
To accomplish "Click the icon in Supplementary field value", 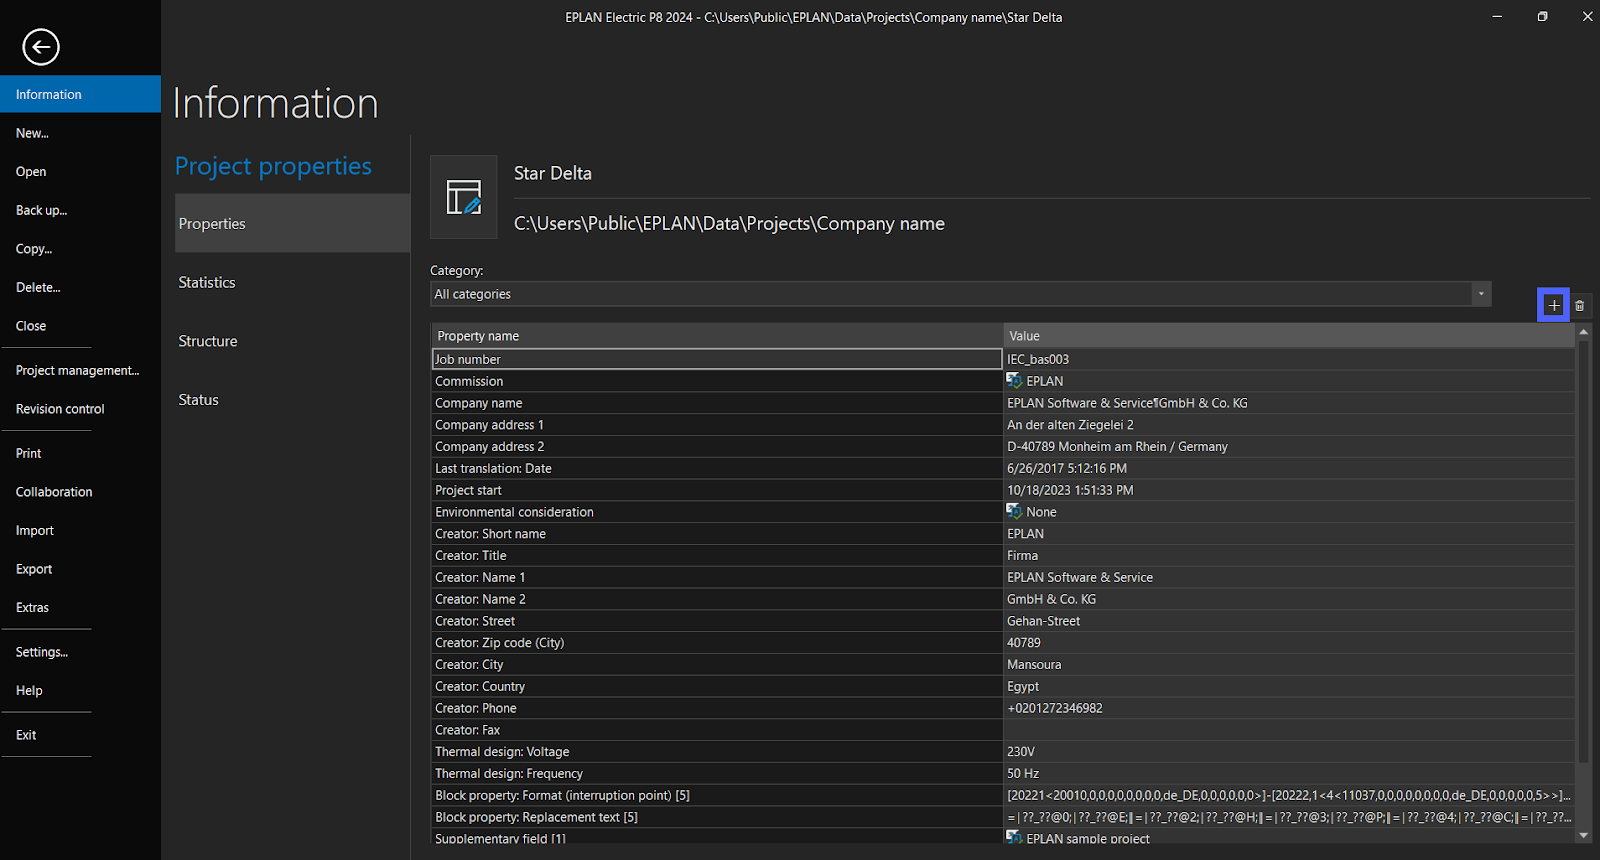I will [x=1014, y=837].
